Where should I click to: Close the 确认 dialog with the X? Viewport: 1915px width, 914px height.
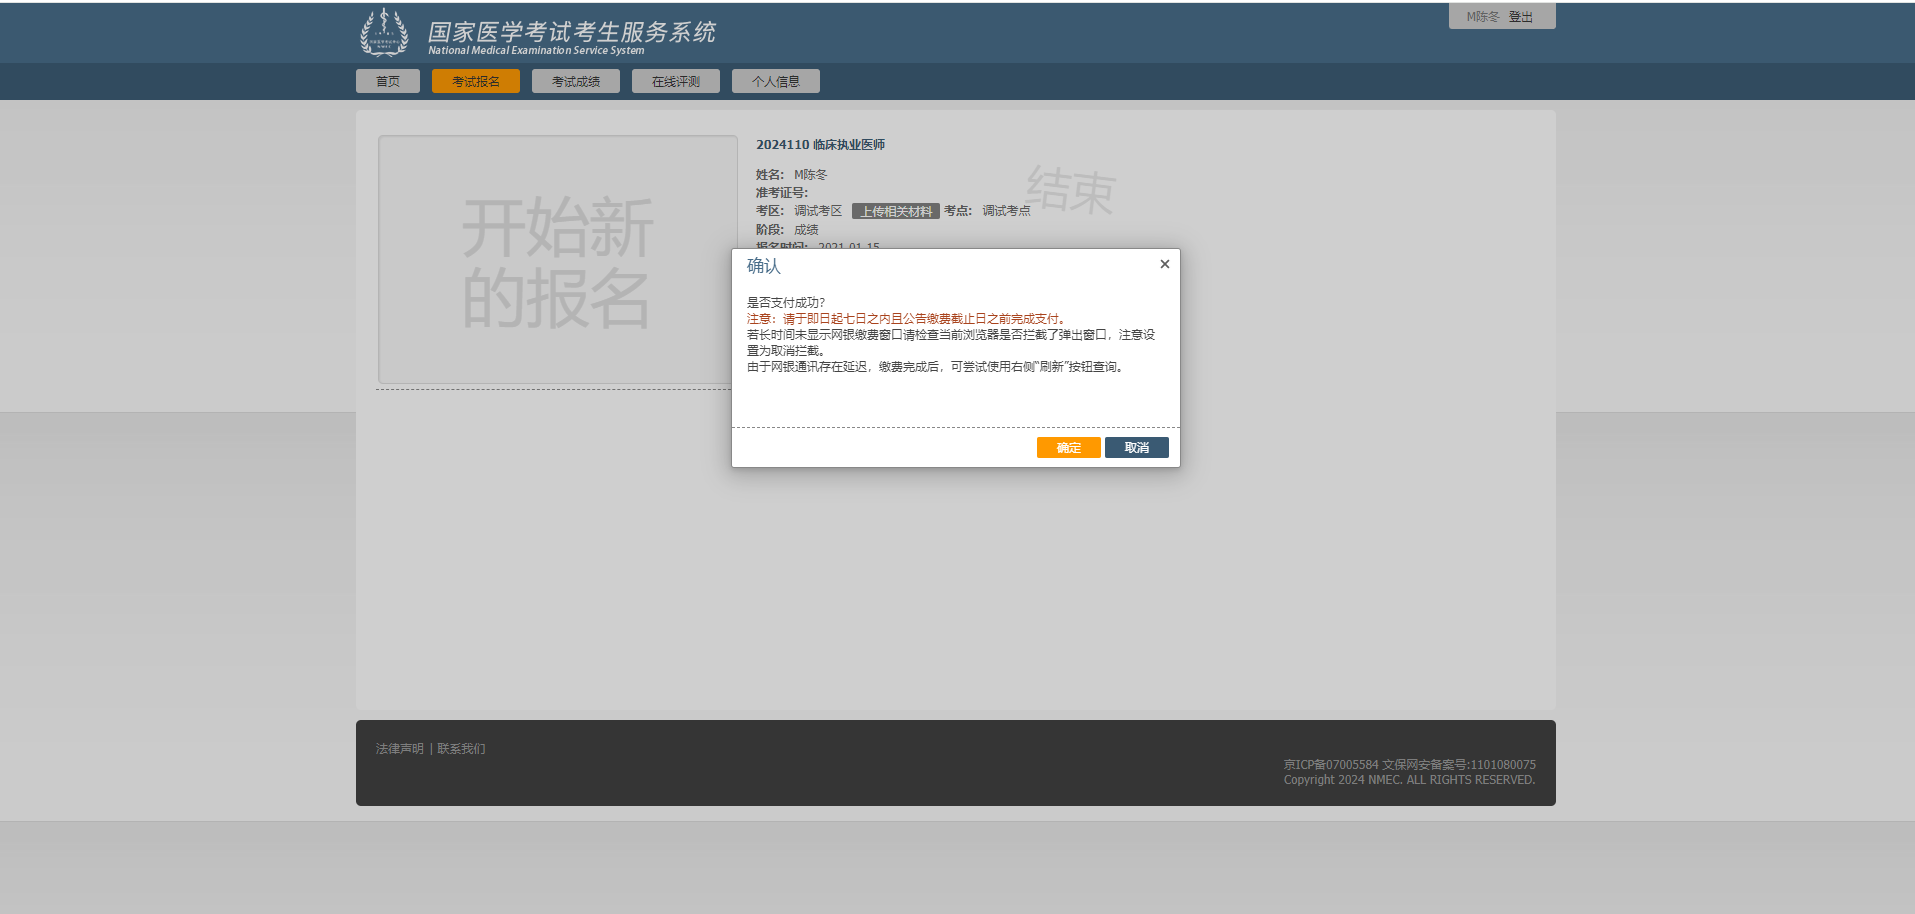tap(1164, 264)
